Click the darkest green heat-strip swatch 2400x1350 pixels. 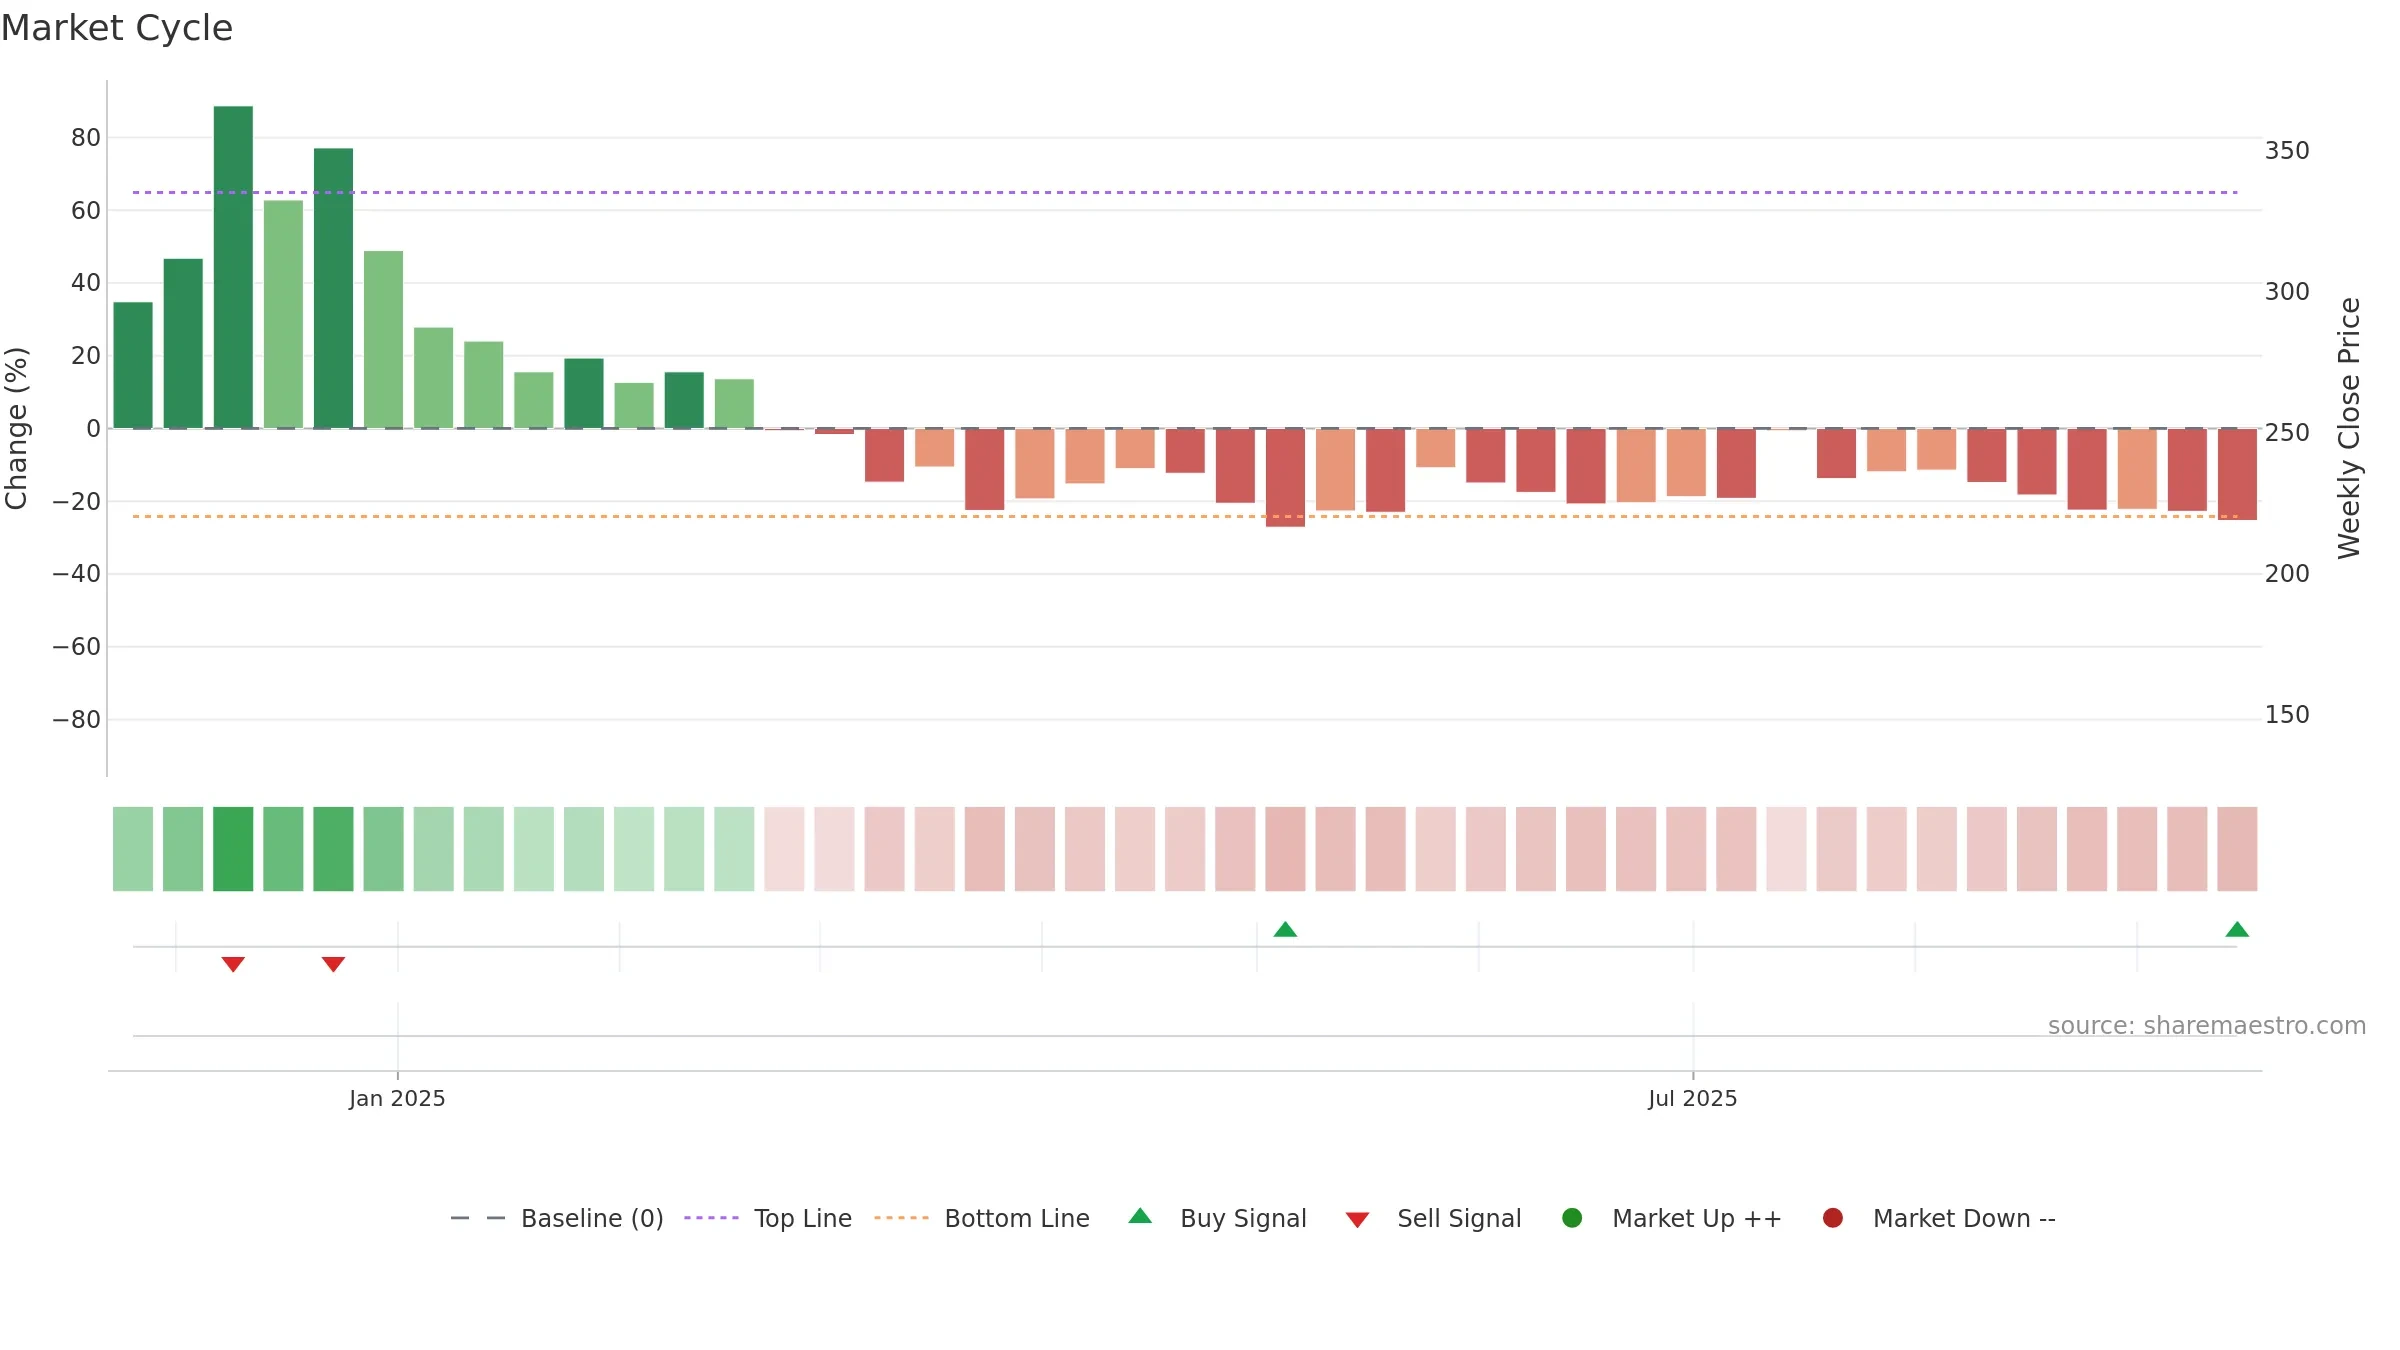click(x=233, y=849)
